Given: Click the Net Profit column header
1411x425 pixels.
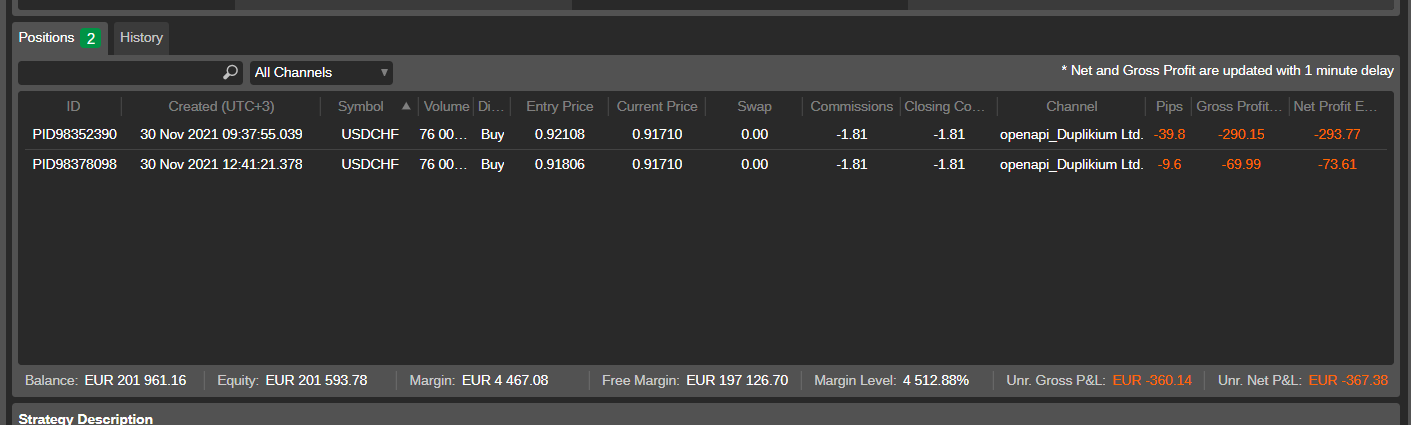Looking at the screenshot, I should [1336, 106].
